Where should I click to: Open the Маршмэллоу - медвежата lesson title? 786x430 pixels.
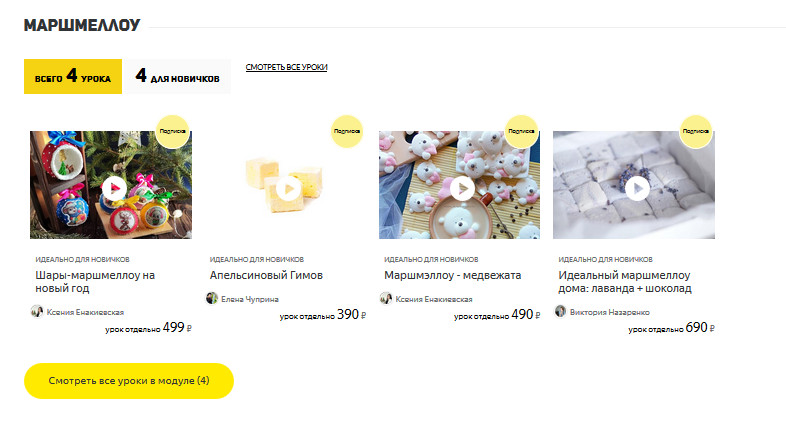point(453,275)
